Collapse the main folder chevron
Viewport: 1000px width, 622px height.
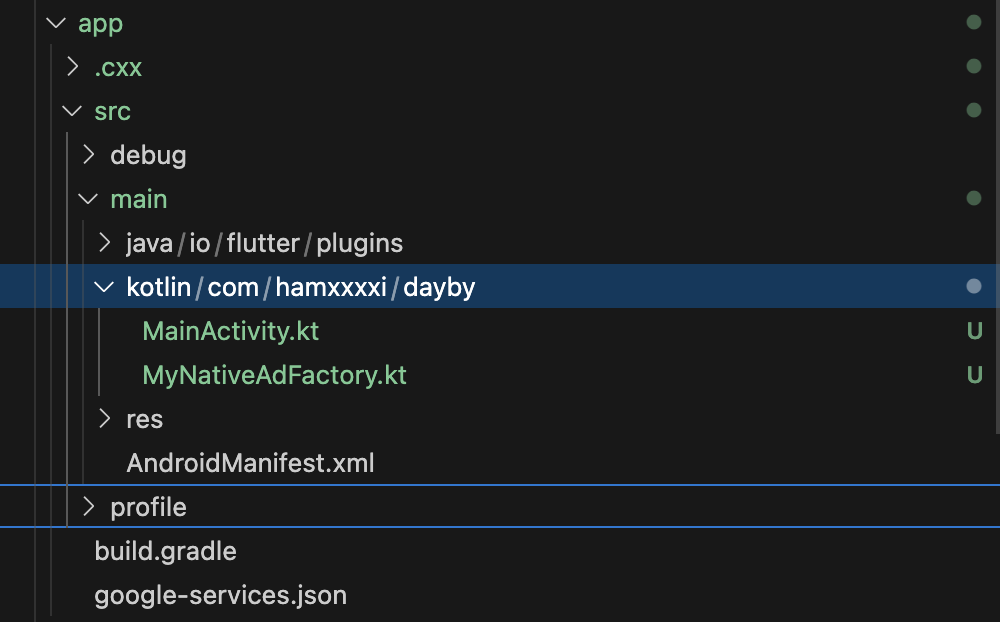coord(88,199)
